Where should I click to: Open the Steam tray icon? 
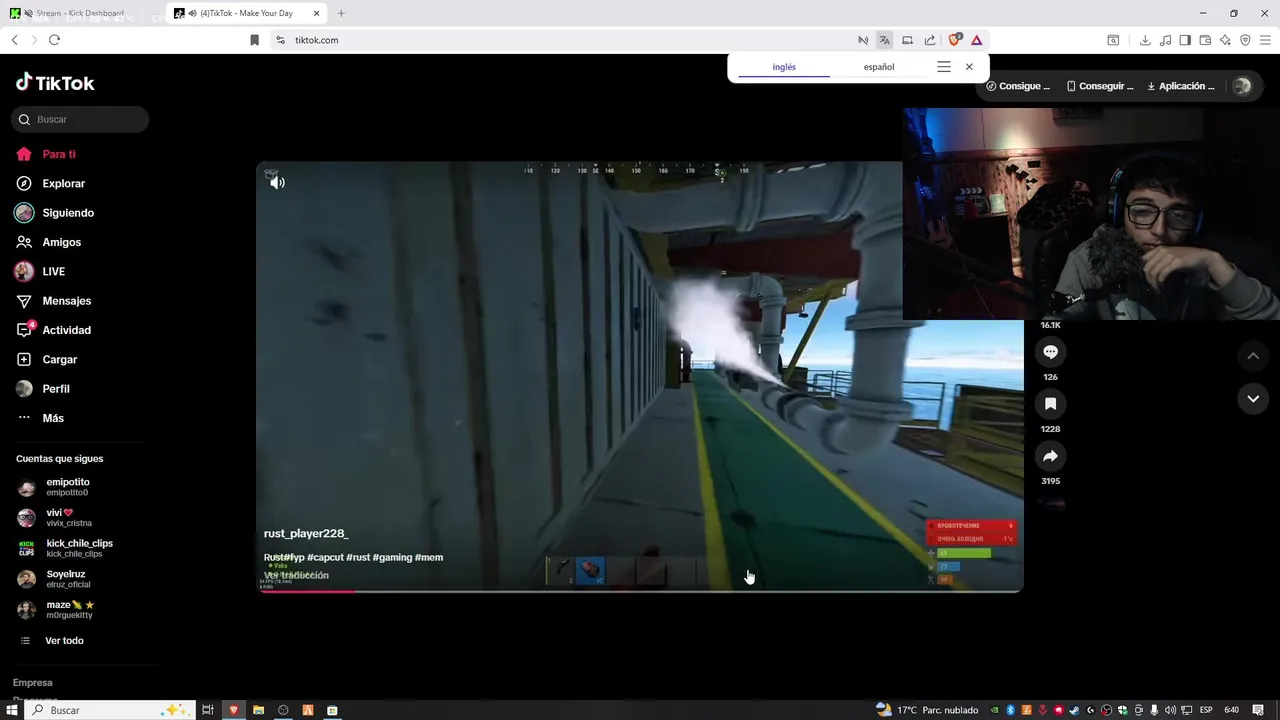[1074, 710]
